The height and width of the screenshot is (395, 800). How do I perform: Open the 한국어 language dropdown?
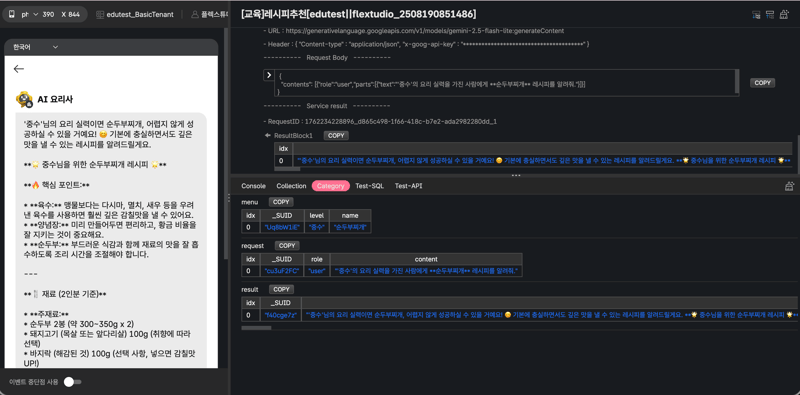35,47
